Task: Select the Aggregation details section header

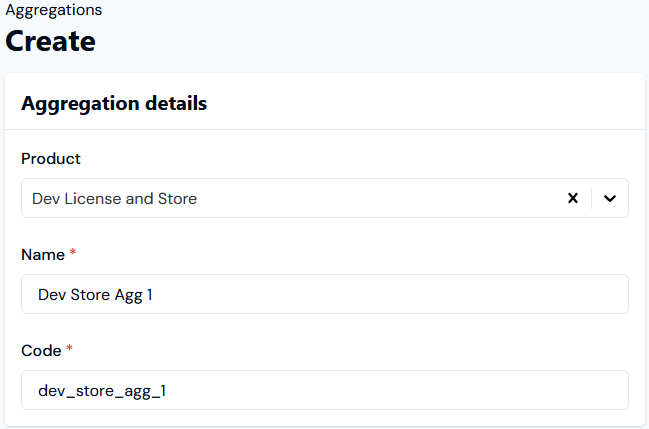Action: [x=114, y=103]
